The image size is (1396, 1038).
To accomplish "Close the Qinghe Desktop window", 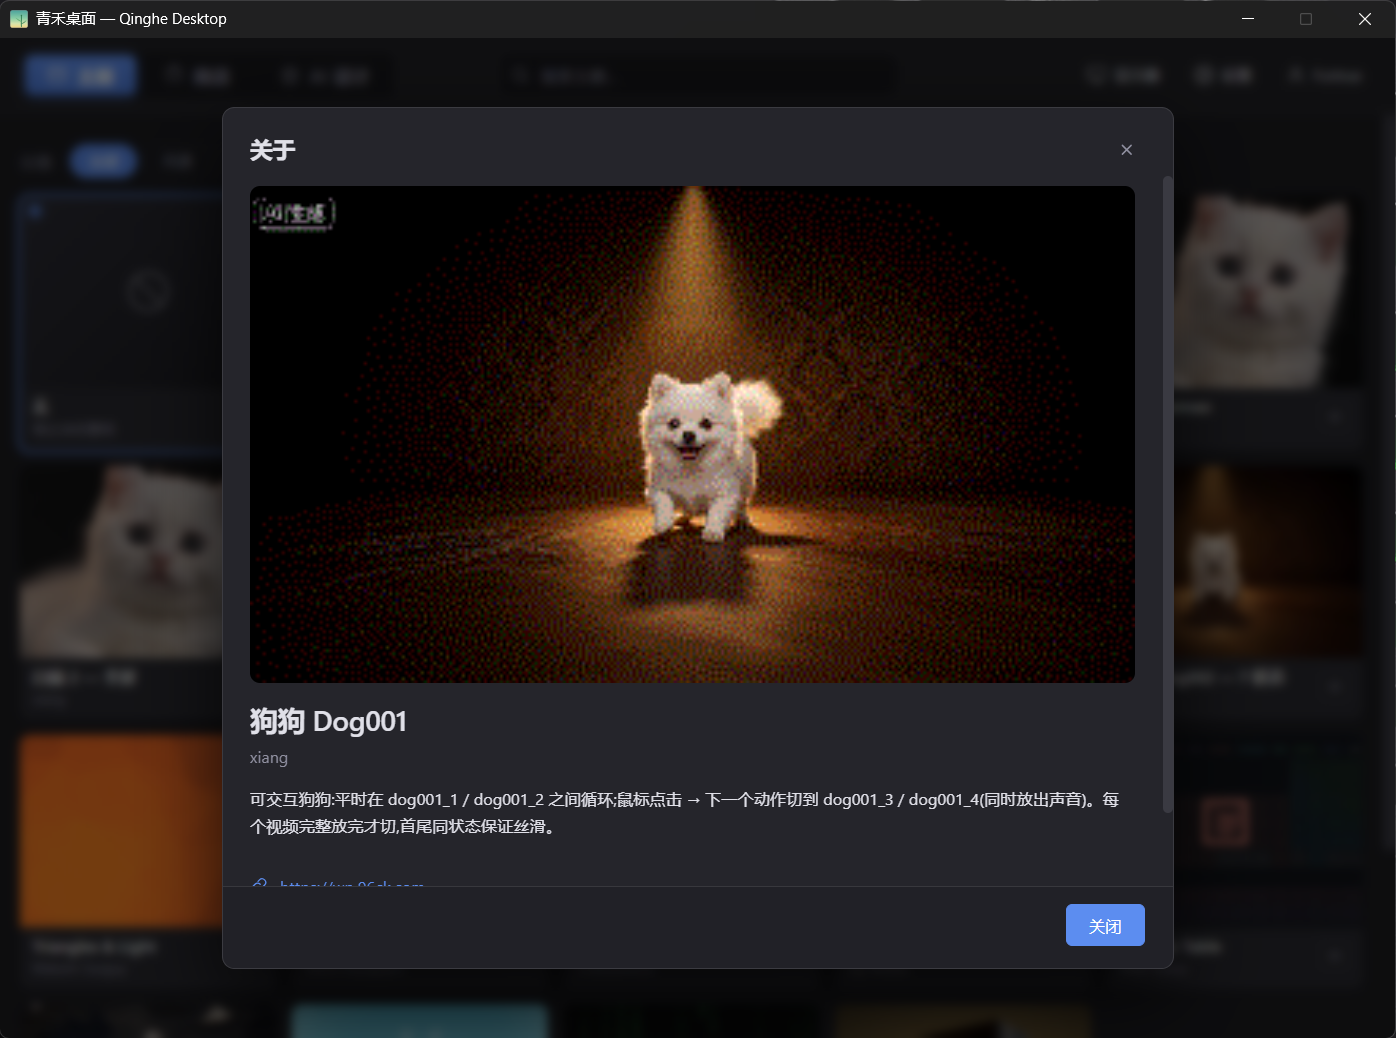I will click(1365, 19).
